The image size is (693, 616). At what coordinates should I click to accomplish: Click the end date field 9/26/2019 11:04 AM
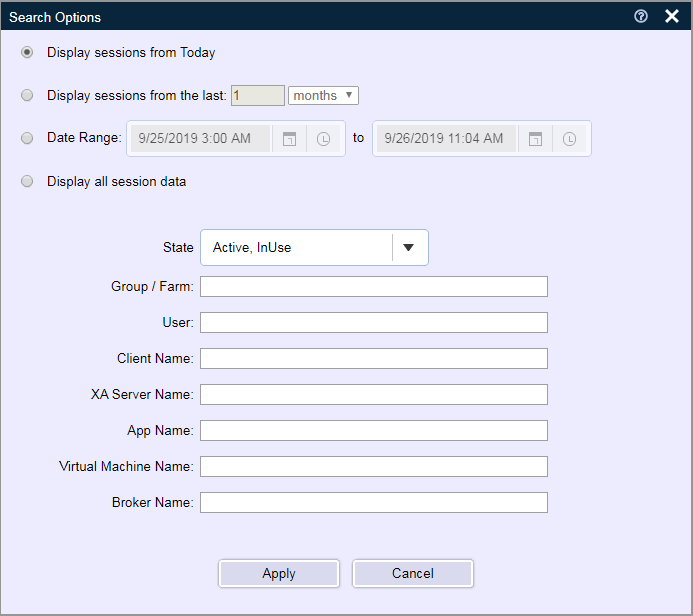tap(446, 139)
